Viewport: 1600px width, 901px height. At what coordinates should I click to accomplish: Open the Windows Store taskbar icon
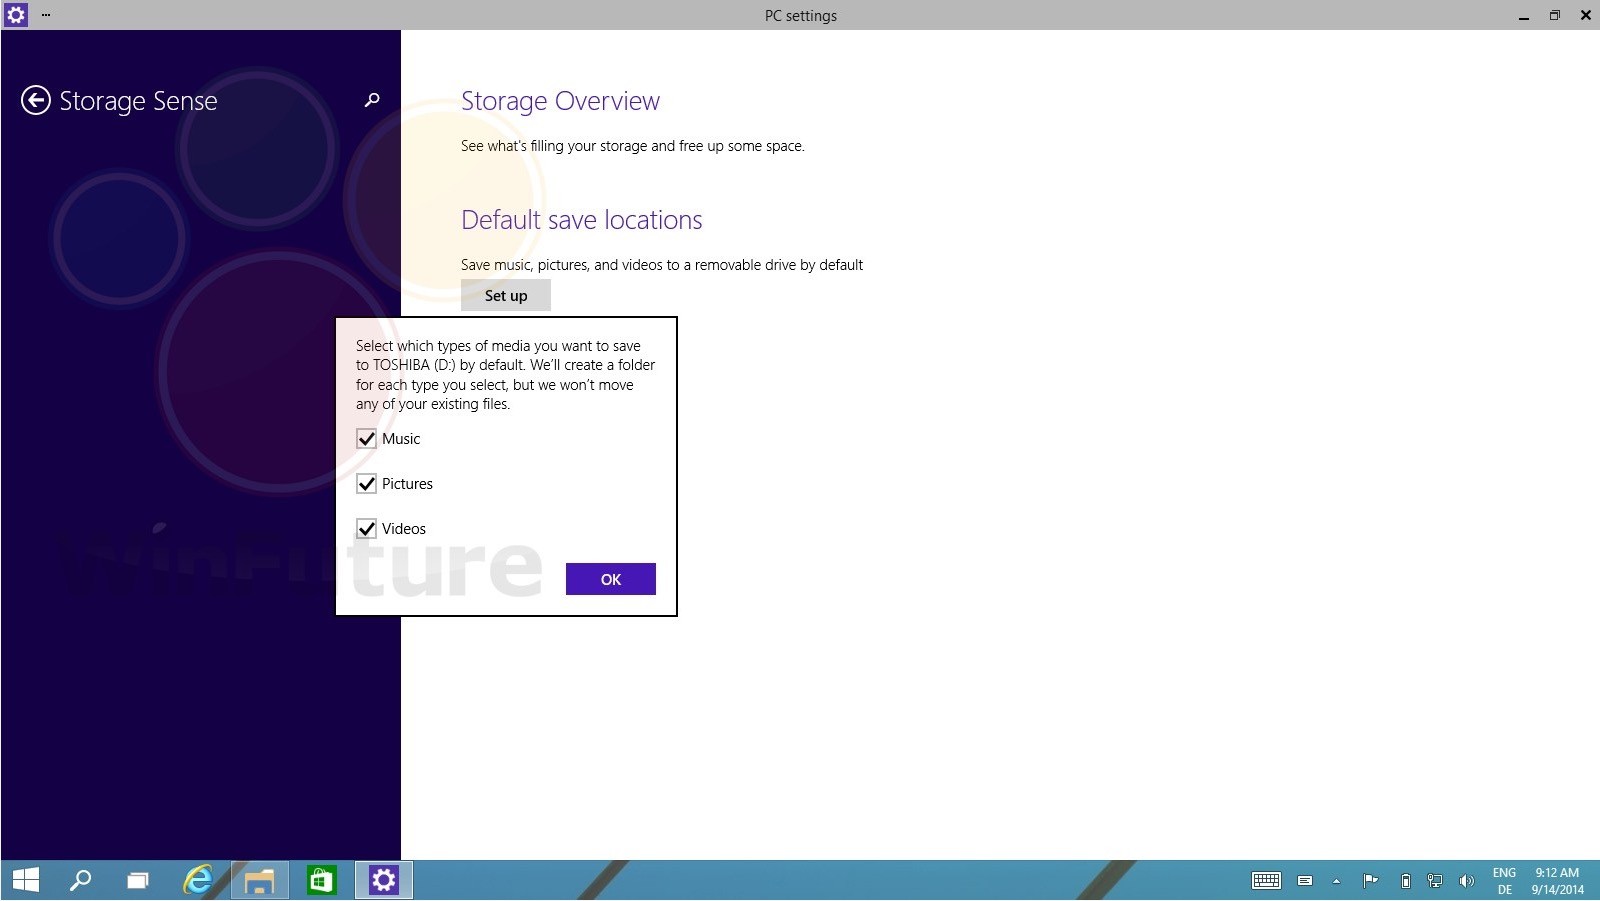coord(321,880)
